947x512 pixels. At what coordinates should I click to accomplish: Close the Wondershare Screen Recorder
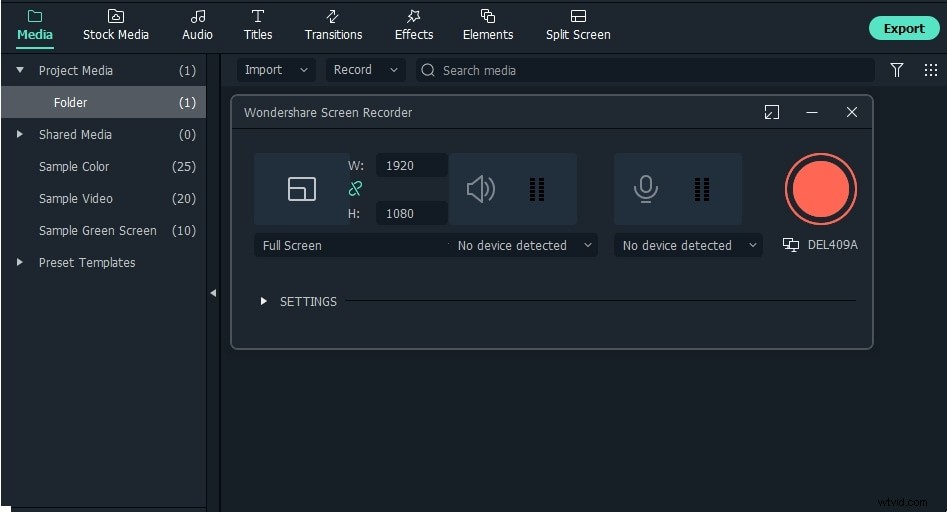[852, 112]
